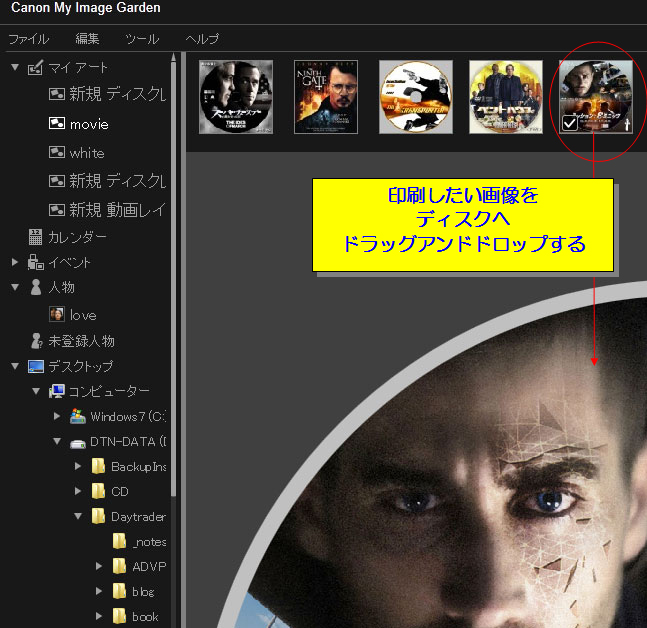This screenshot has height=628, width=647.
Task: Click the イベント icon
Action: click(35, 262)
